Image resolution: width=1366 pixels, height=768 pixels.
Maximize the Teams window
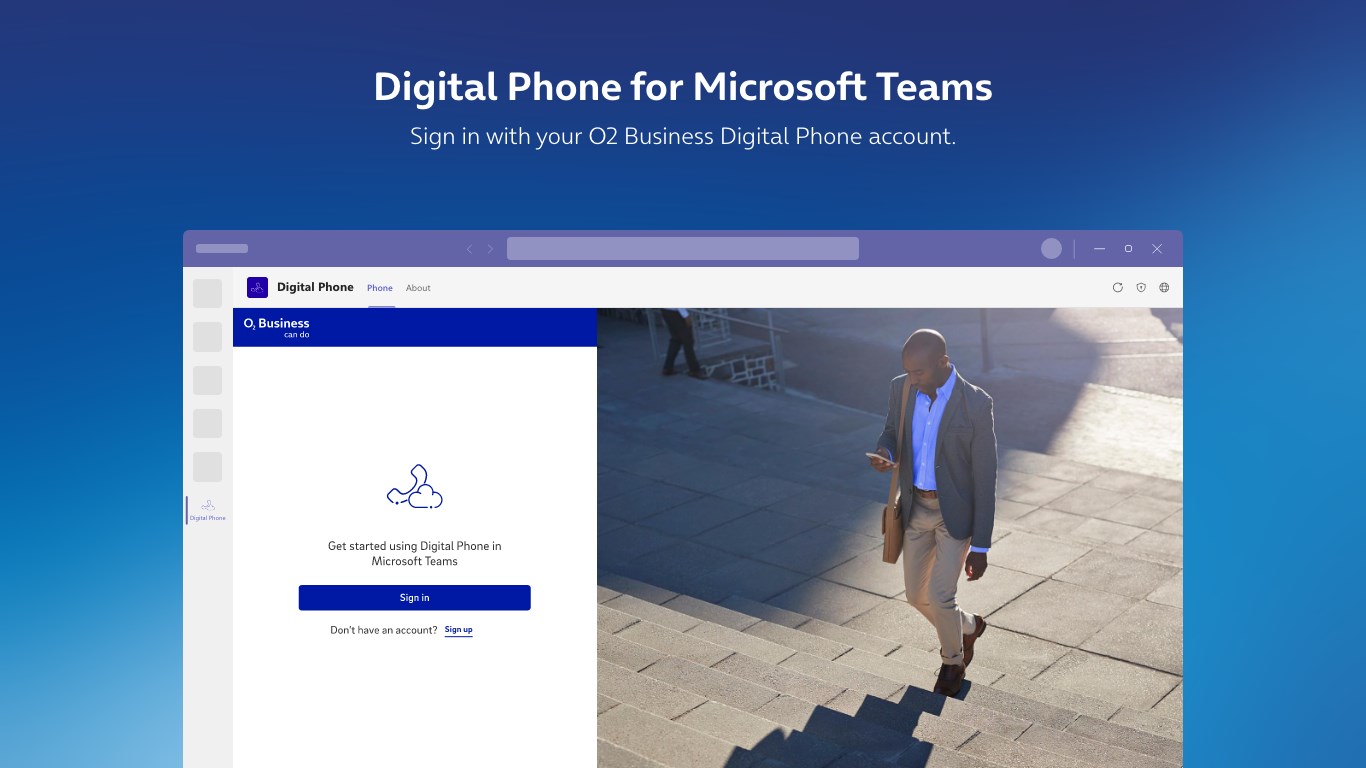(1128, 249)
